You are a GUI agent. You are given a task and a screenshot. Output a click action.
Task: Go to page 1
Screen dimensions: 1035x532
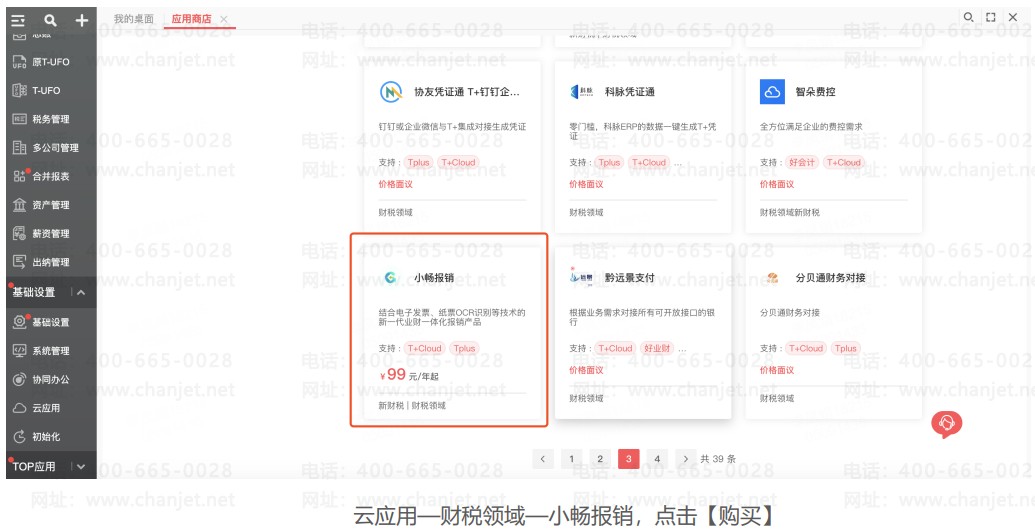572,459
